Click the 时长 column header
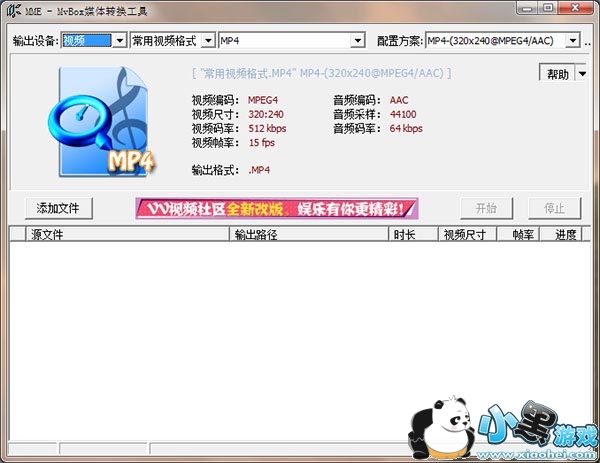This screenshot has height=463, width=600. [x=413, y=234]
